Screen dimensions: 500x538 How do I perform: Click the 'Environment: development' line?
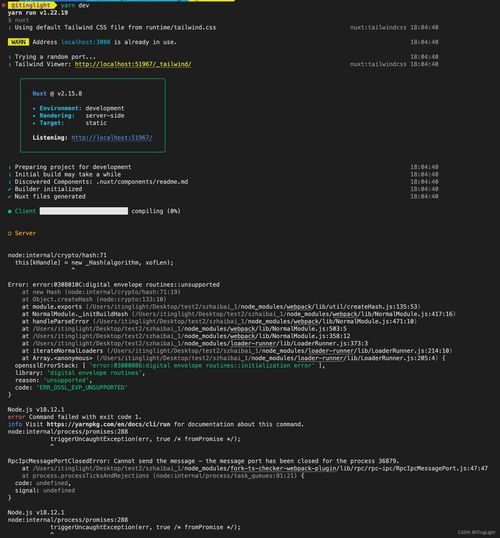click(79, 108)
